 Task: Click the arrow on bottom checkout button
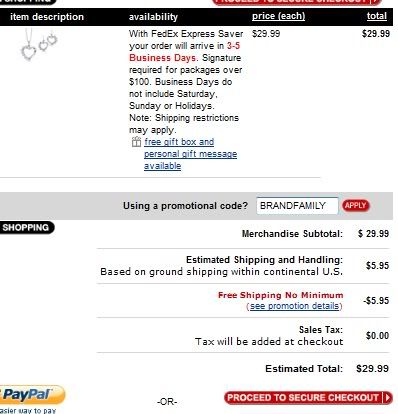tap(387, 398)
